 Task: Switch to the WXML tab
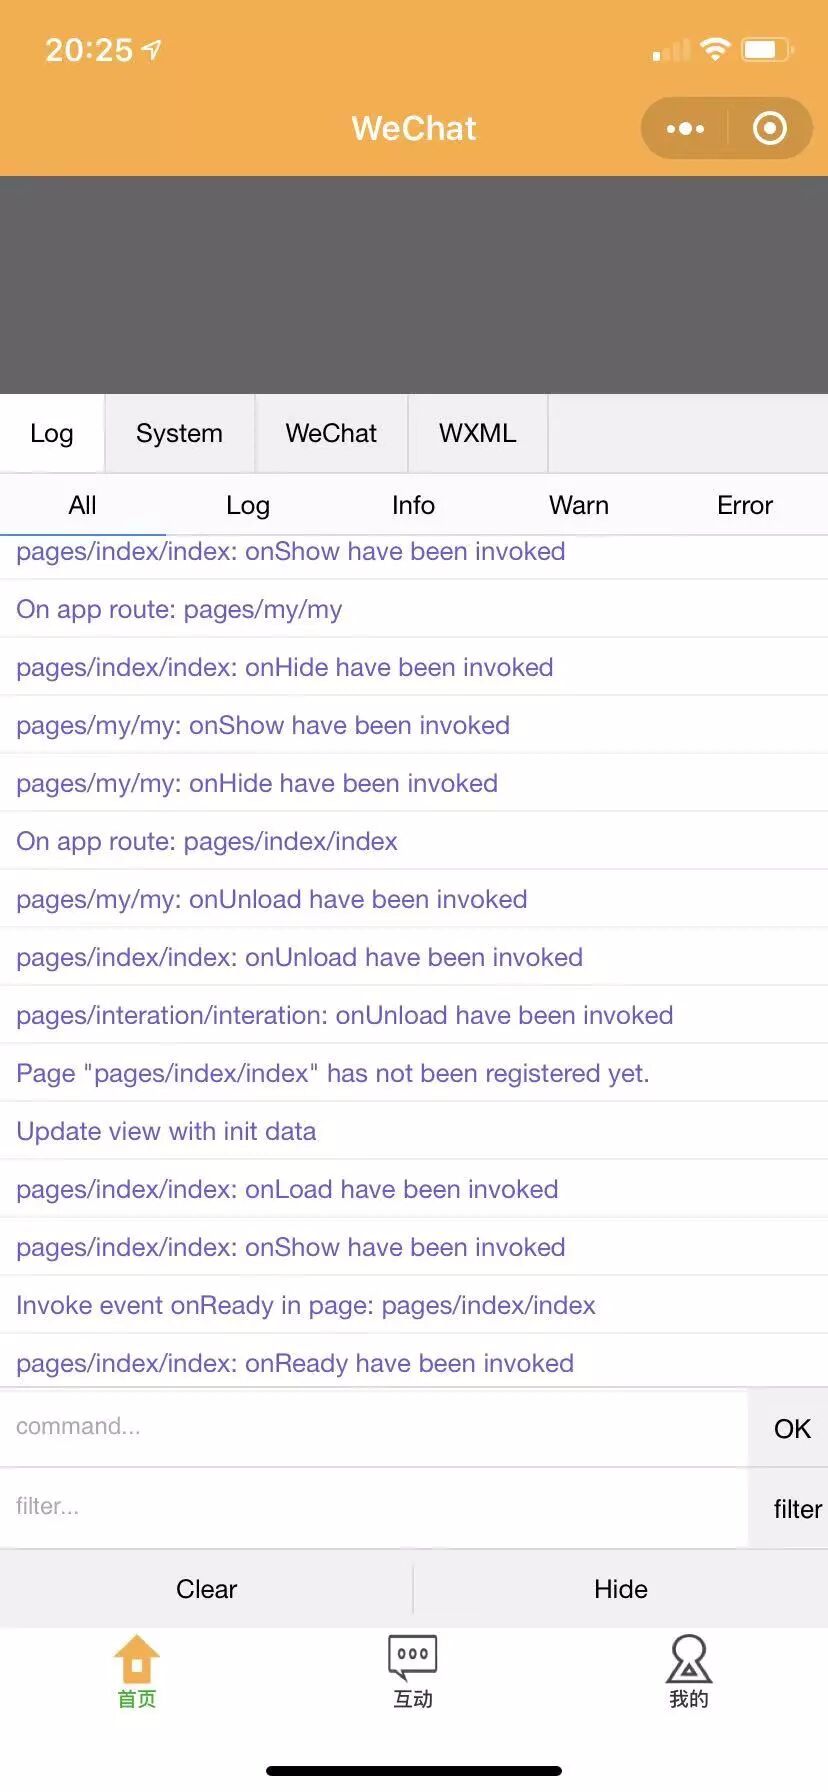click(477, 433)
